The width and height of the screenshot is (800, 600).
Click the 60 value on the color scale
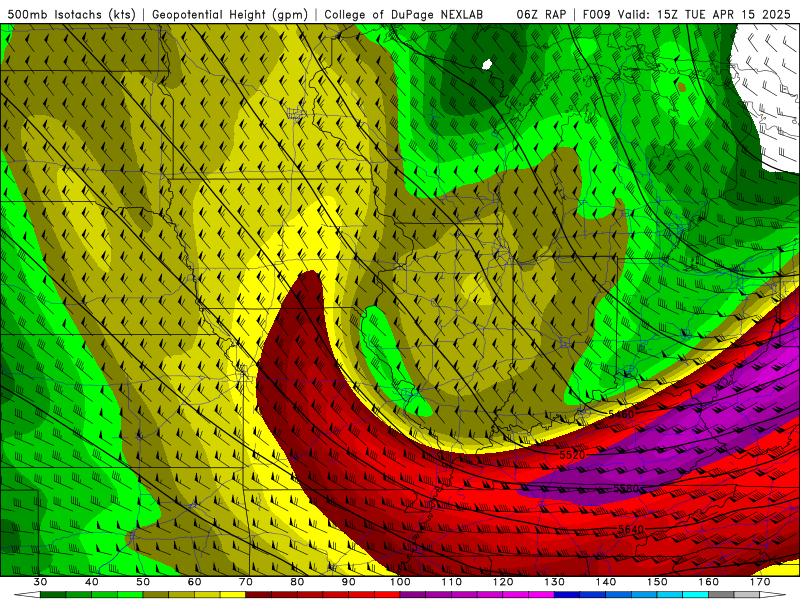[194, 582]
